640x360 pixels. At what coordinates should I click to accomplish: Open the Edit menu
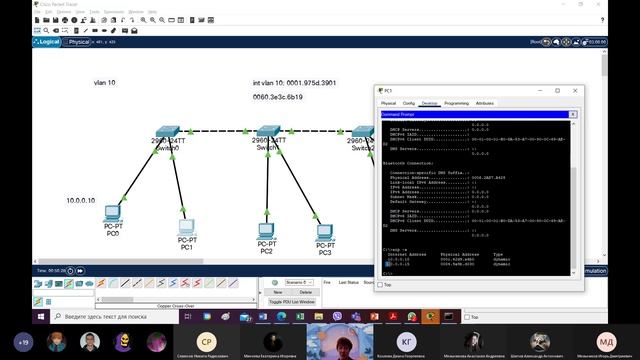point(49,12)
